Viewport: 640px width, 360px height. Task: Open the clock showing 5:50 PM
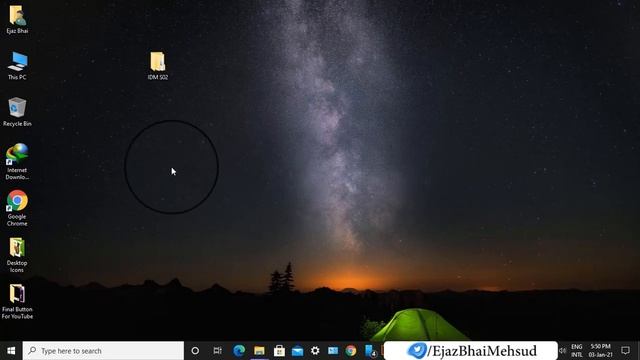(600, 351)
